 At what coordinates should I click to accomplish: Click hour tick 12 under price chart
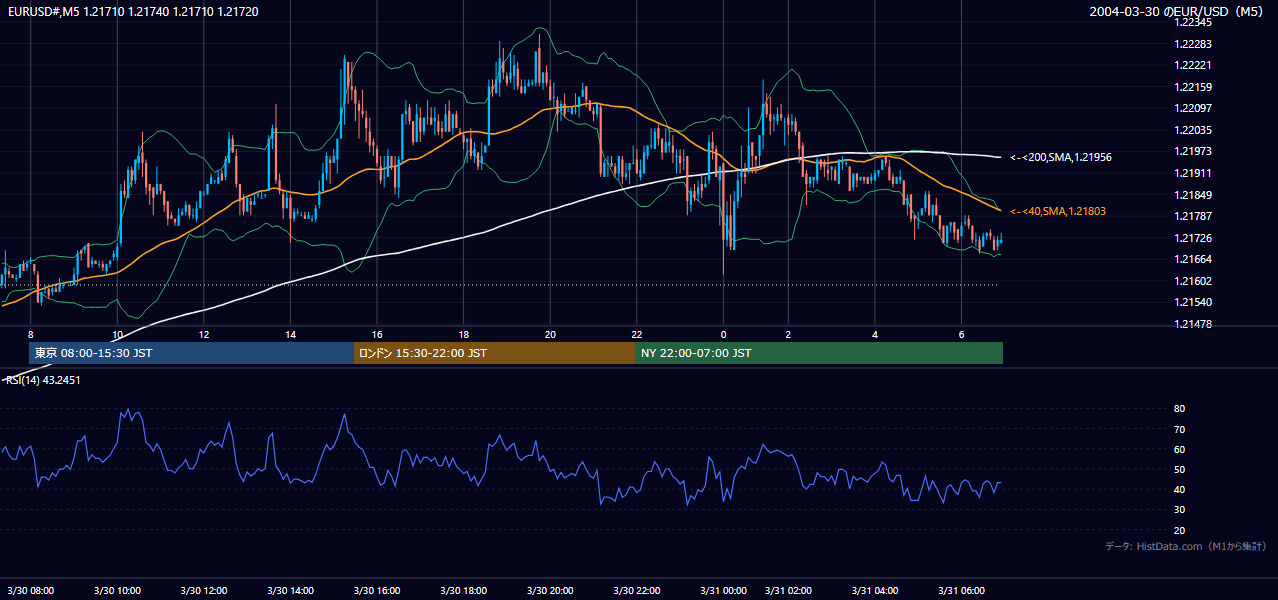coord(204,334)
